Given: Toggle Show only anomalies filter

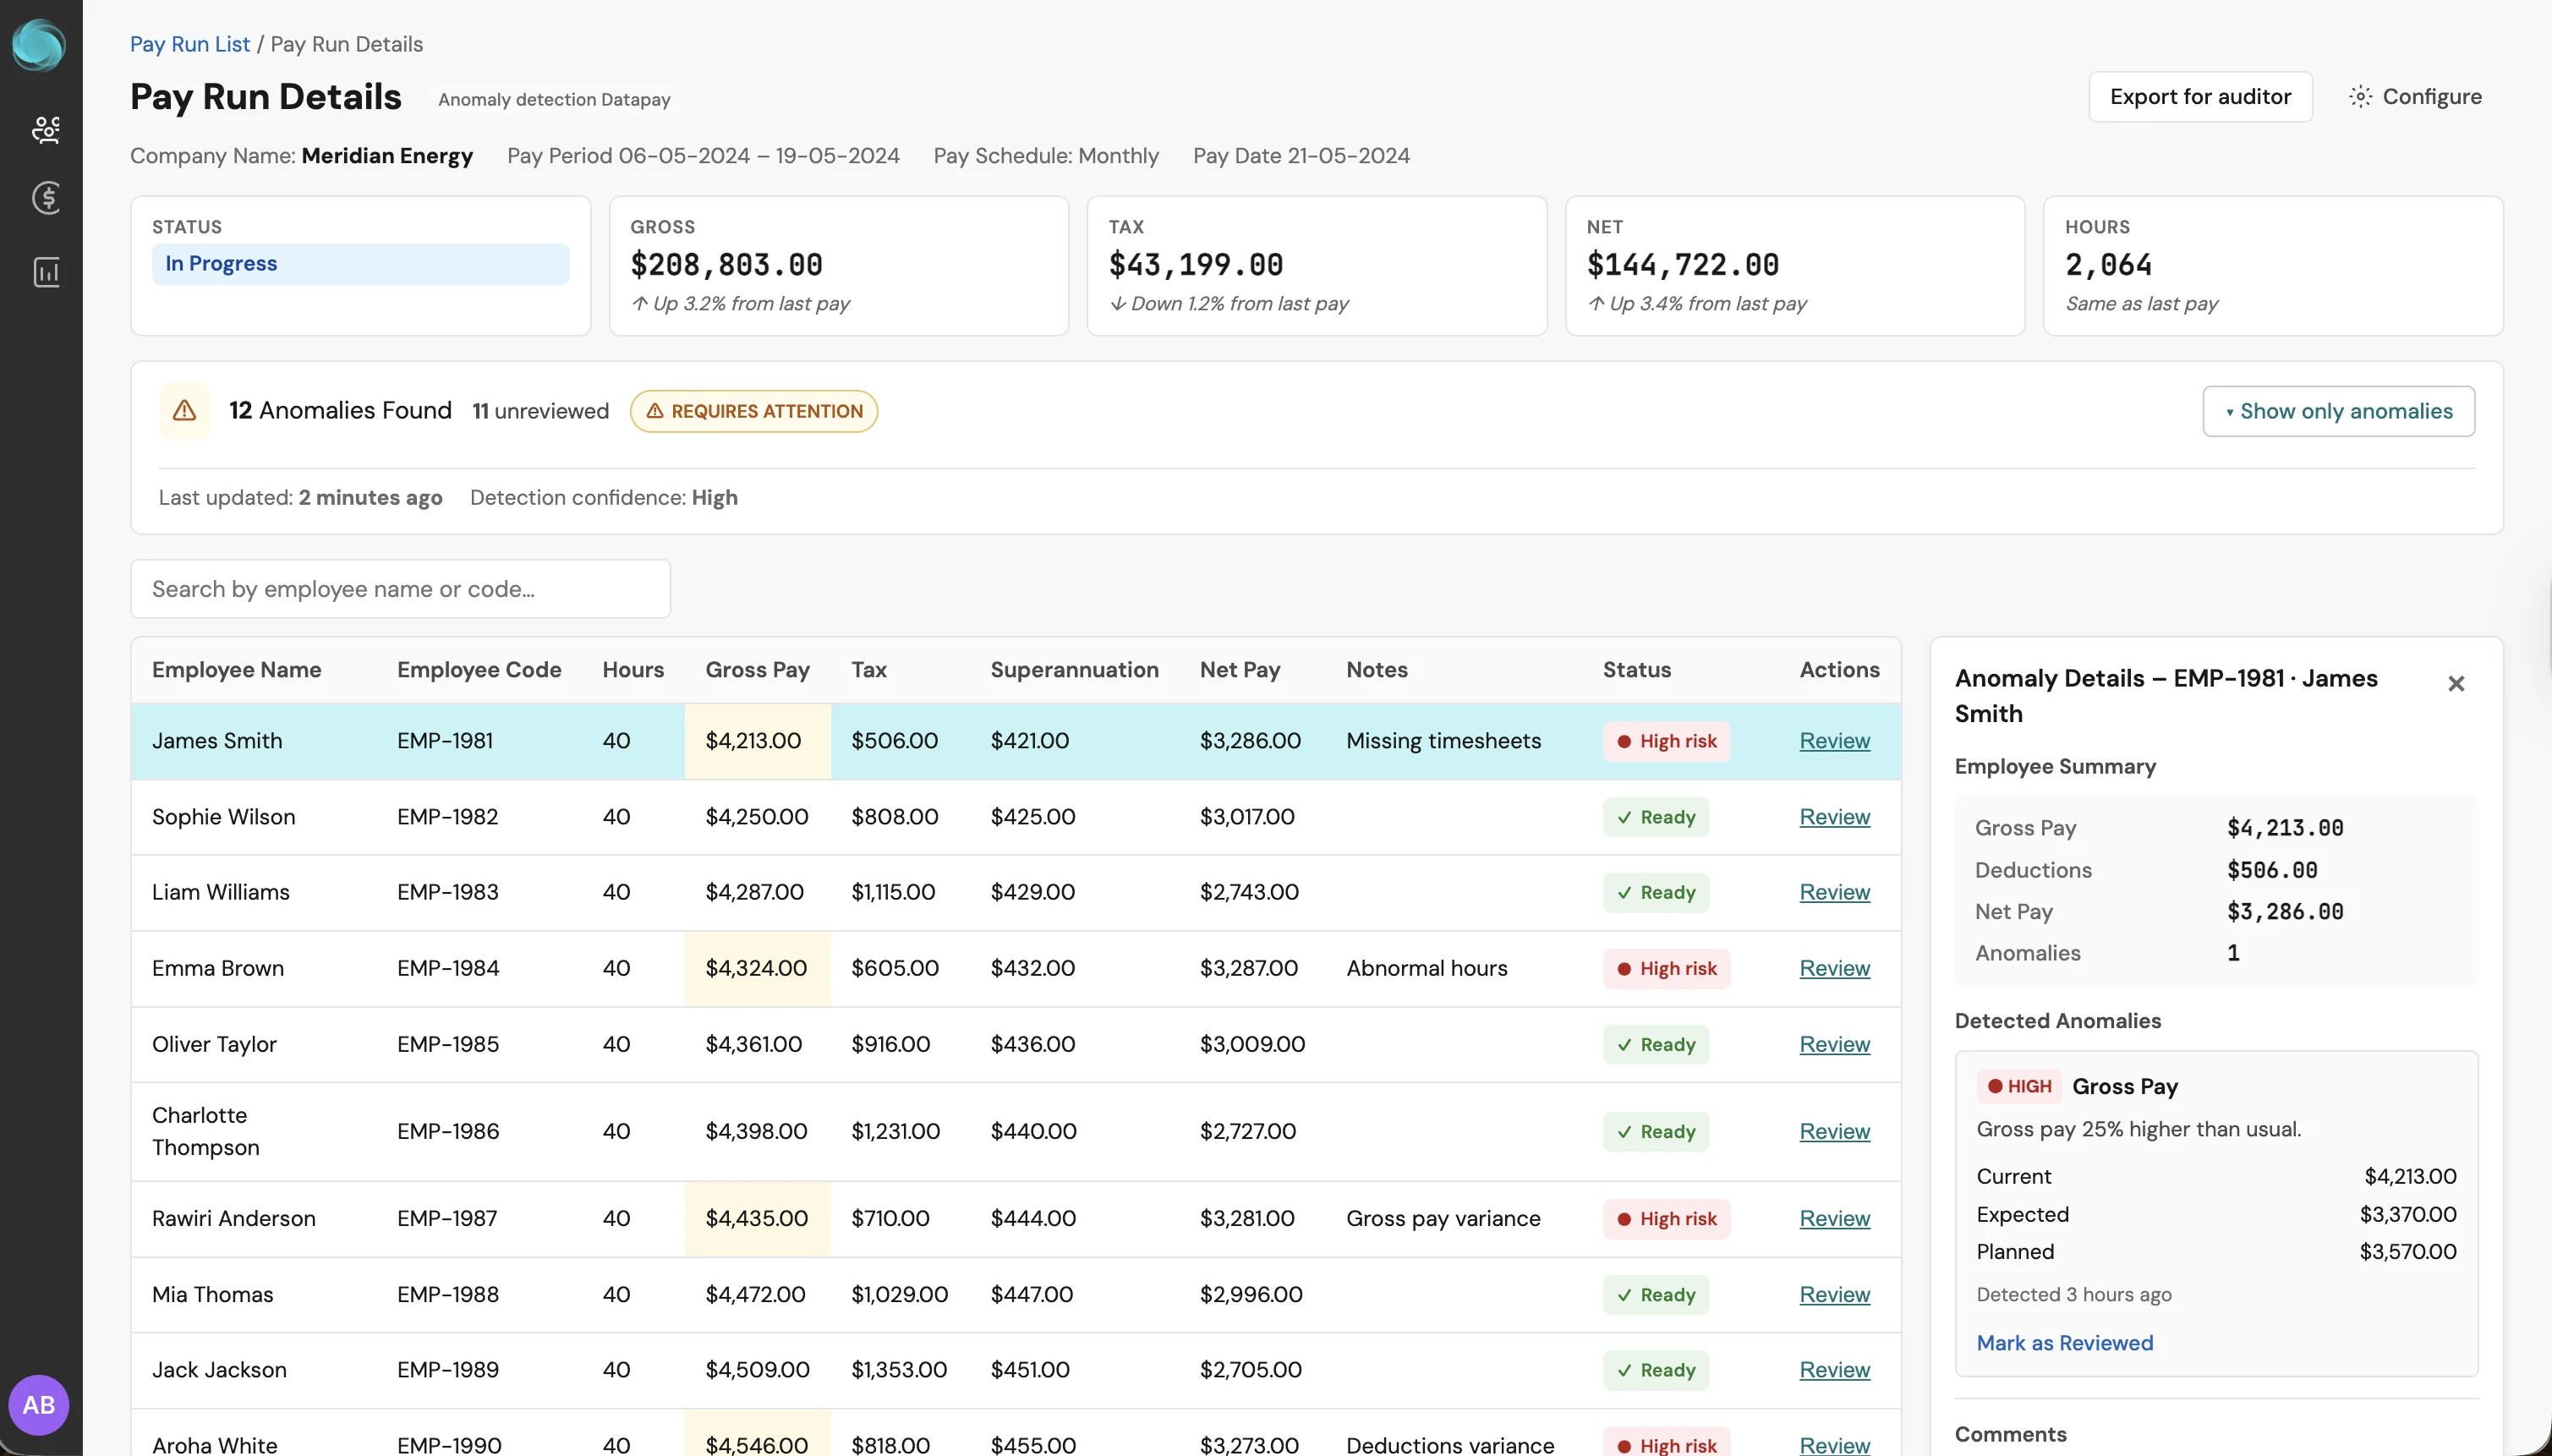Looking at the screenshot, I should tap(2338, 411).
